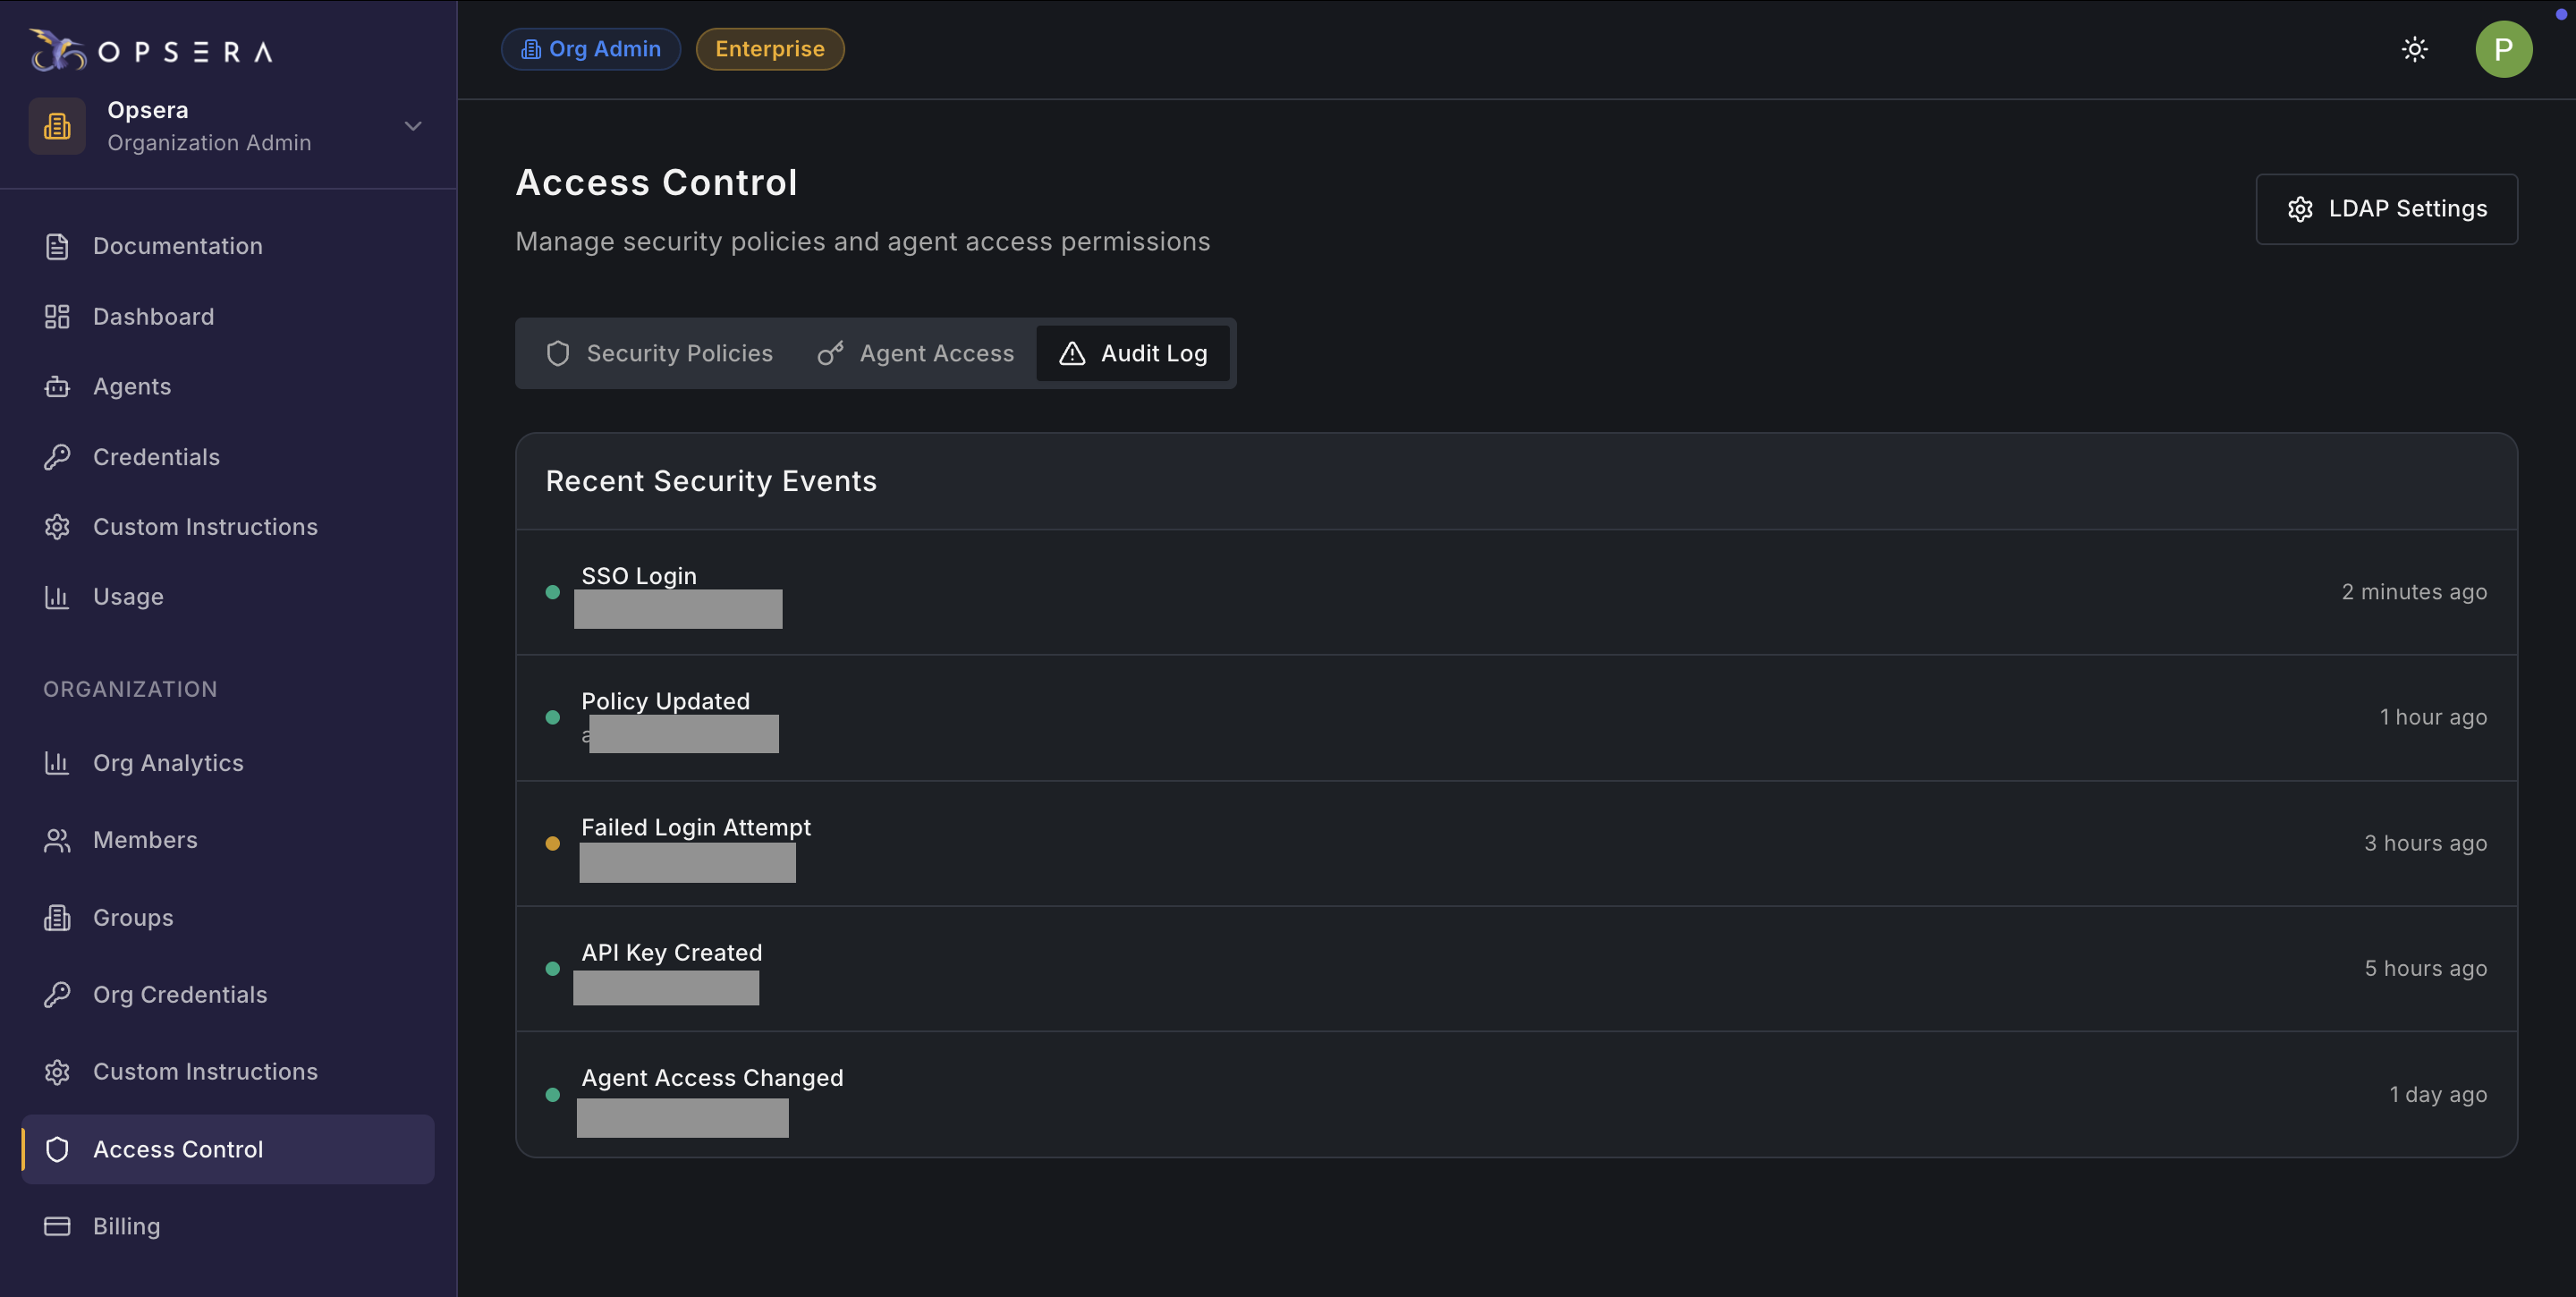
Task: Select the Audit Log tab
Action: pos(1133,353)
